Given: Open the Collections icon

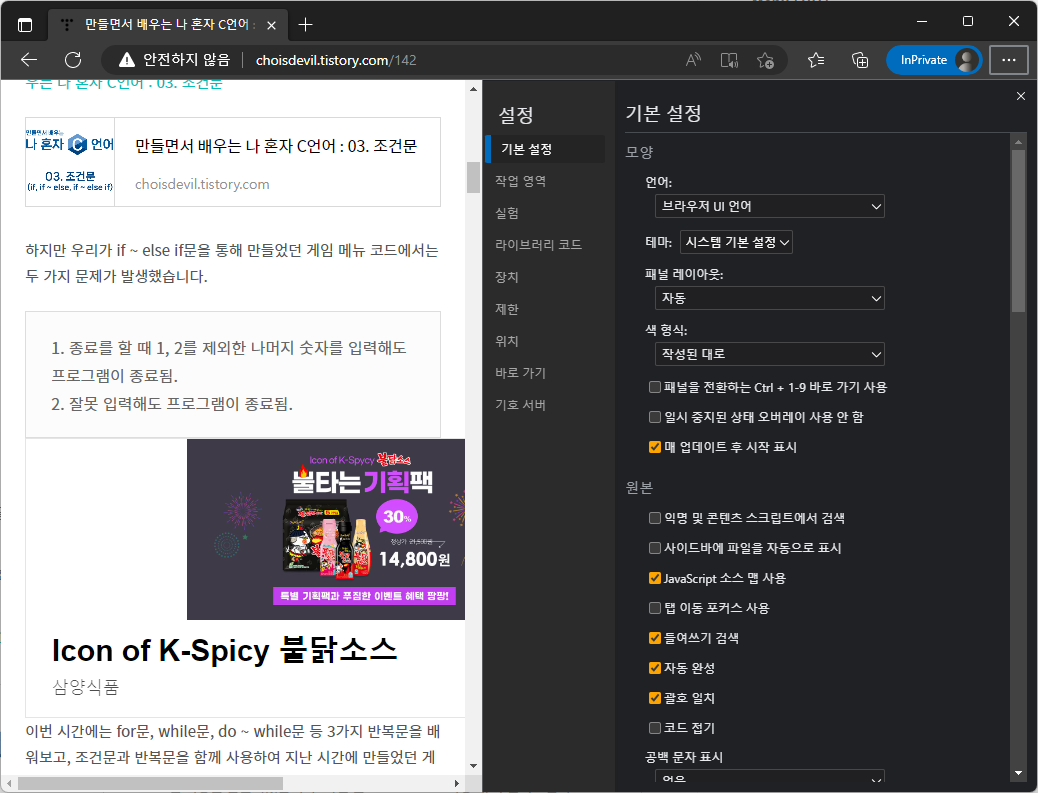Looking at the screenshot, I should [860, 60].
